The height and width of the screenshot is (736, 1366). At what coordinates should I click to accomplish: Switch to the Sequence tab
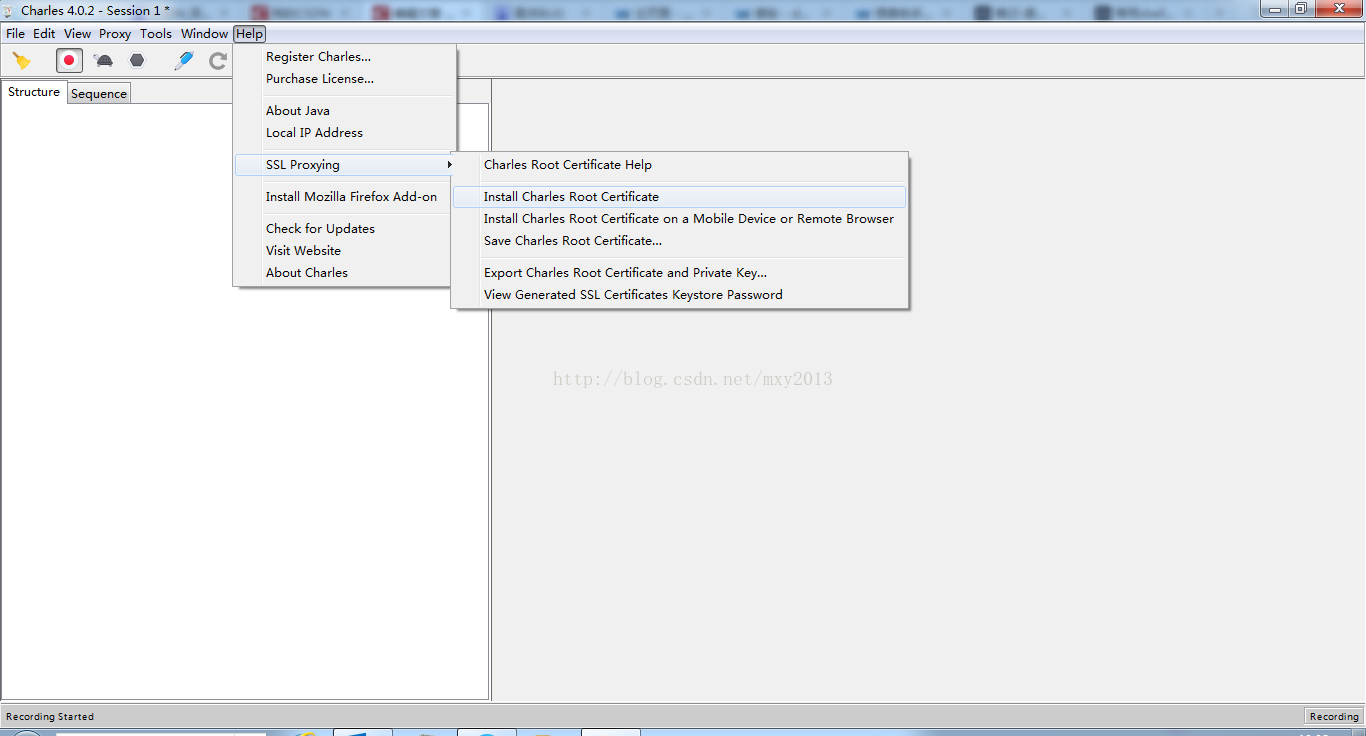coord(99,94)
